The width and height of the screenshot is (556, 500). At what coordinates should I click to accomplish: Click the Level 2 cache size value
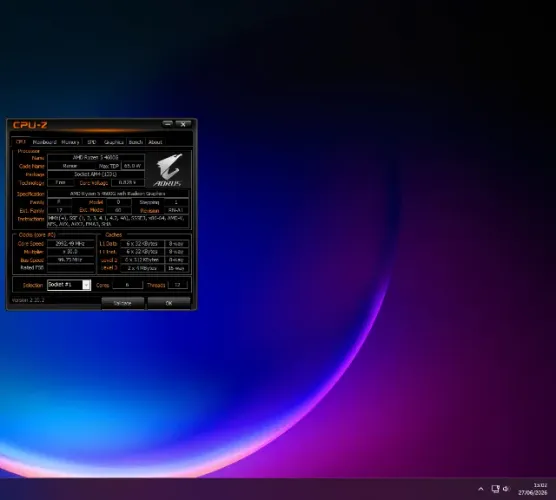[x=142, y=260]
